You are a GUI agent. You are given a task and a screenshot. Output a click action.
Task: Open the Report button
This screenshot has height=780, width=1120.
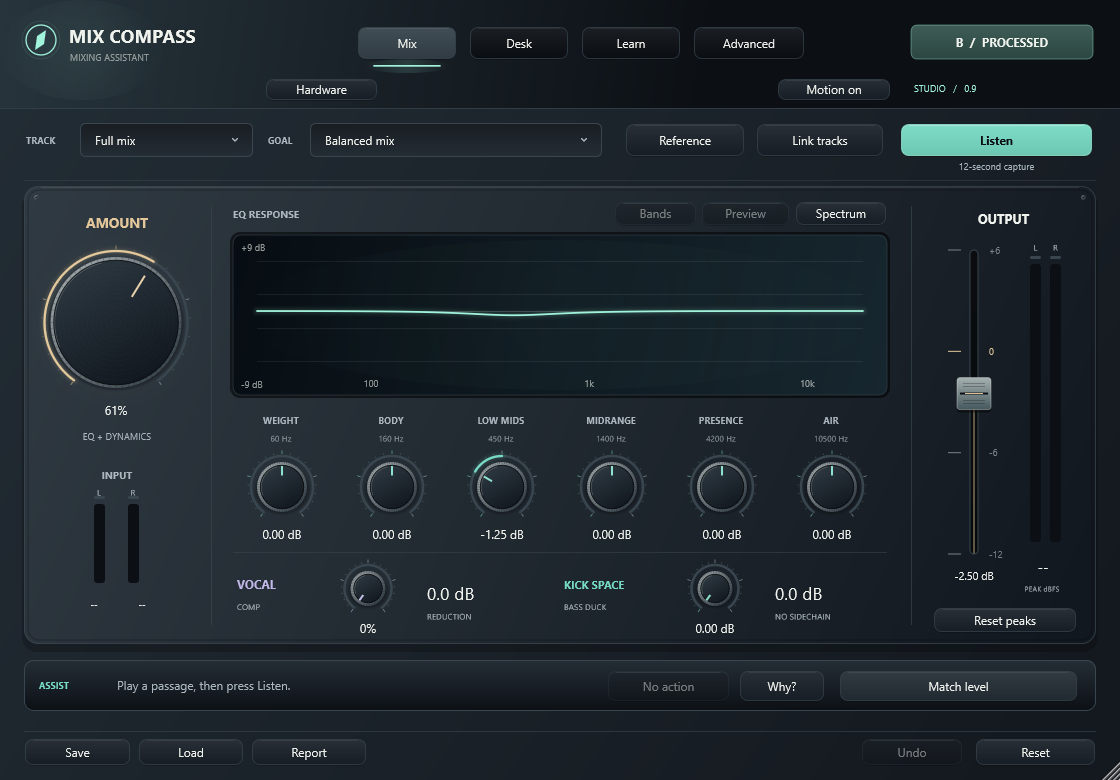coord(309,752)
